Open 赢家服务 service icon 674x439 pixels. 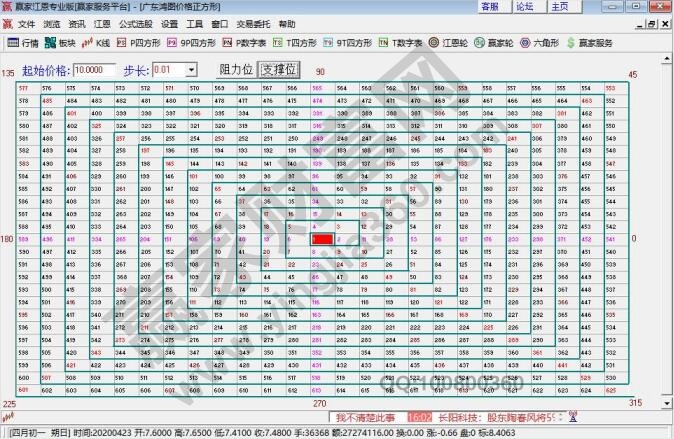click(x=590, y=43)
